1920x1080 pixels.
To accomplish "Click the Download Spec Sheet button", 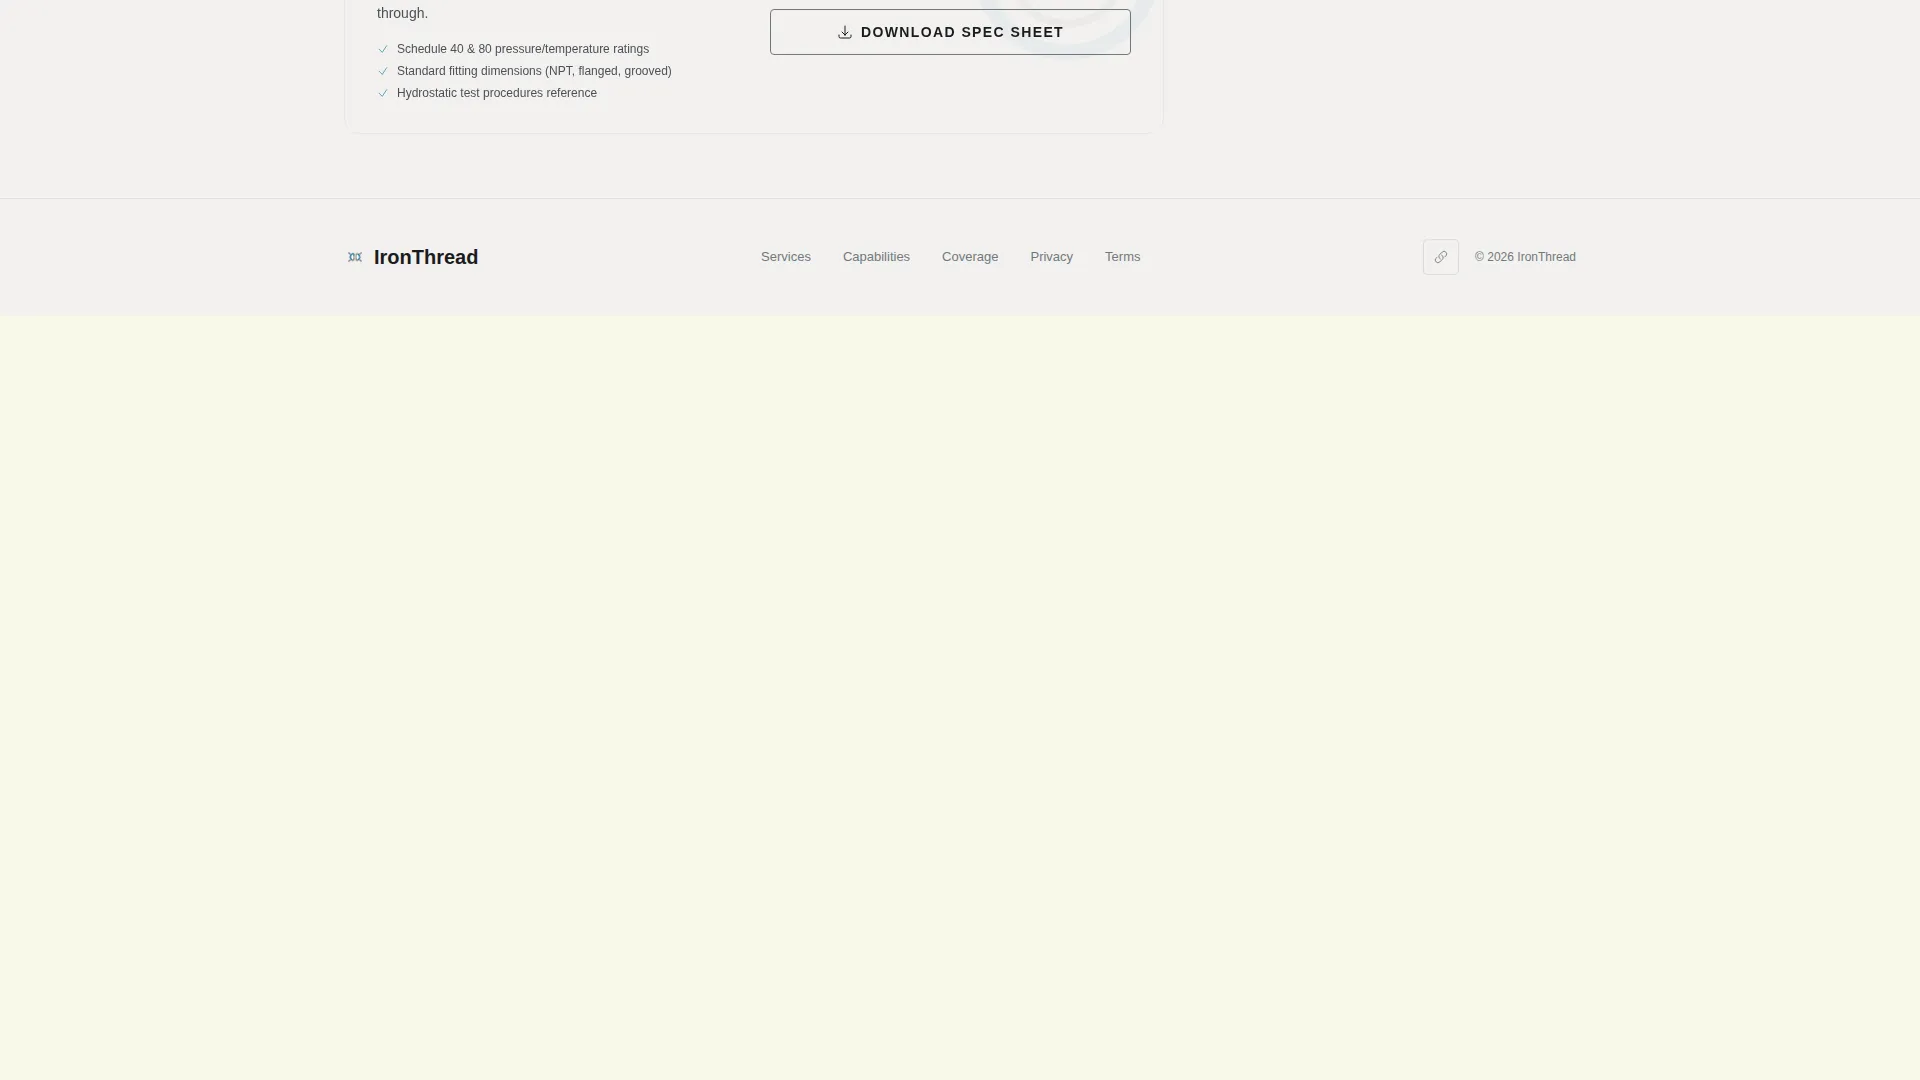I will [950, 32].
